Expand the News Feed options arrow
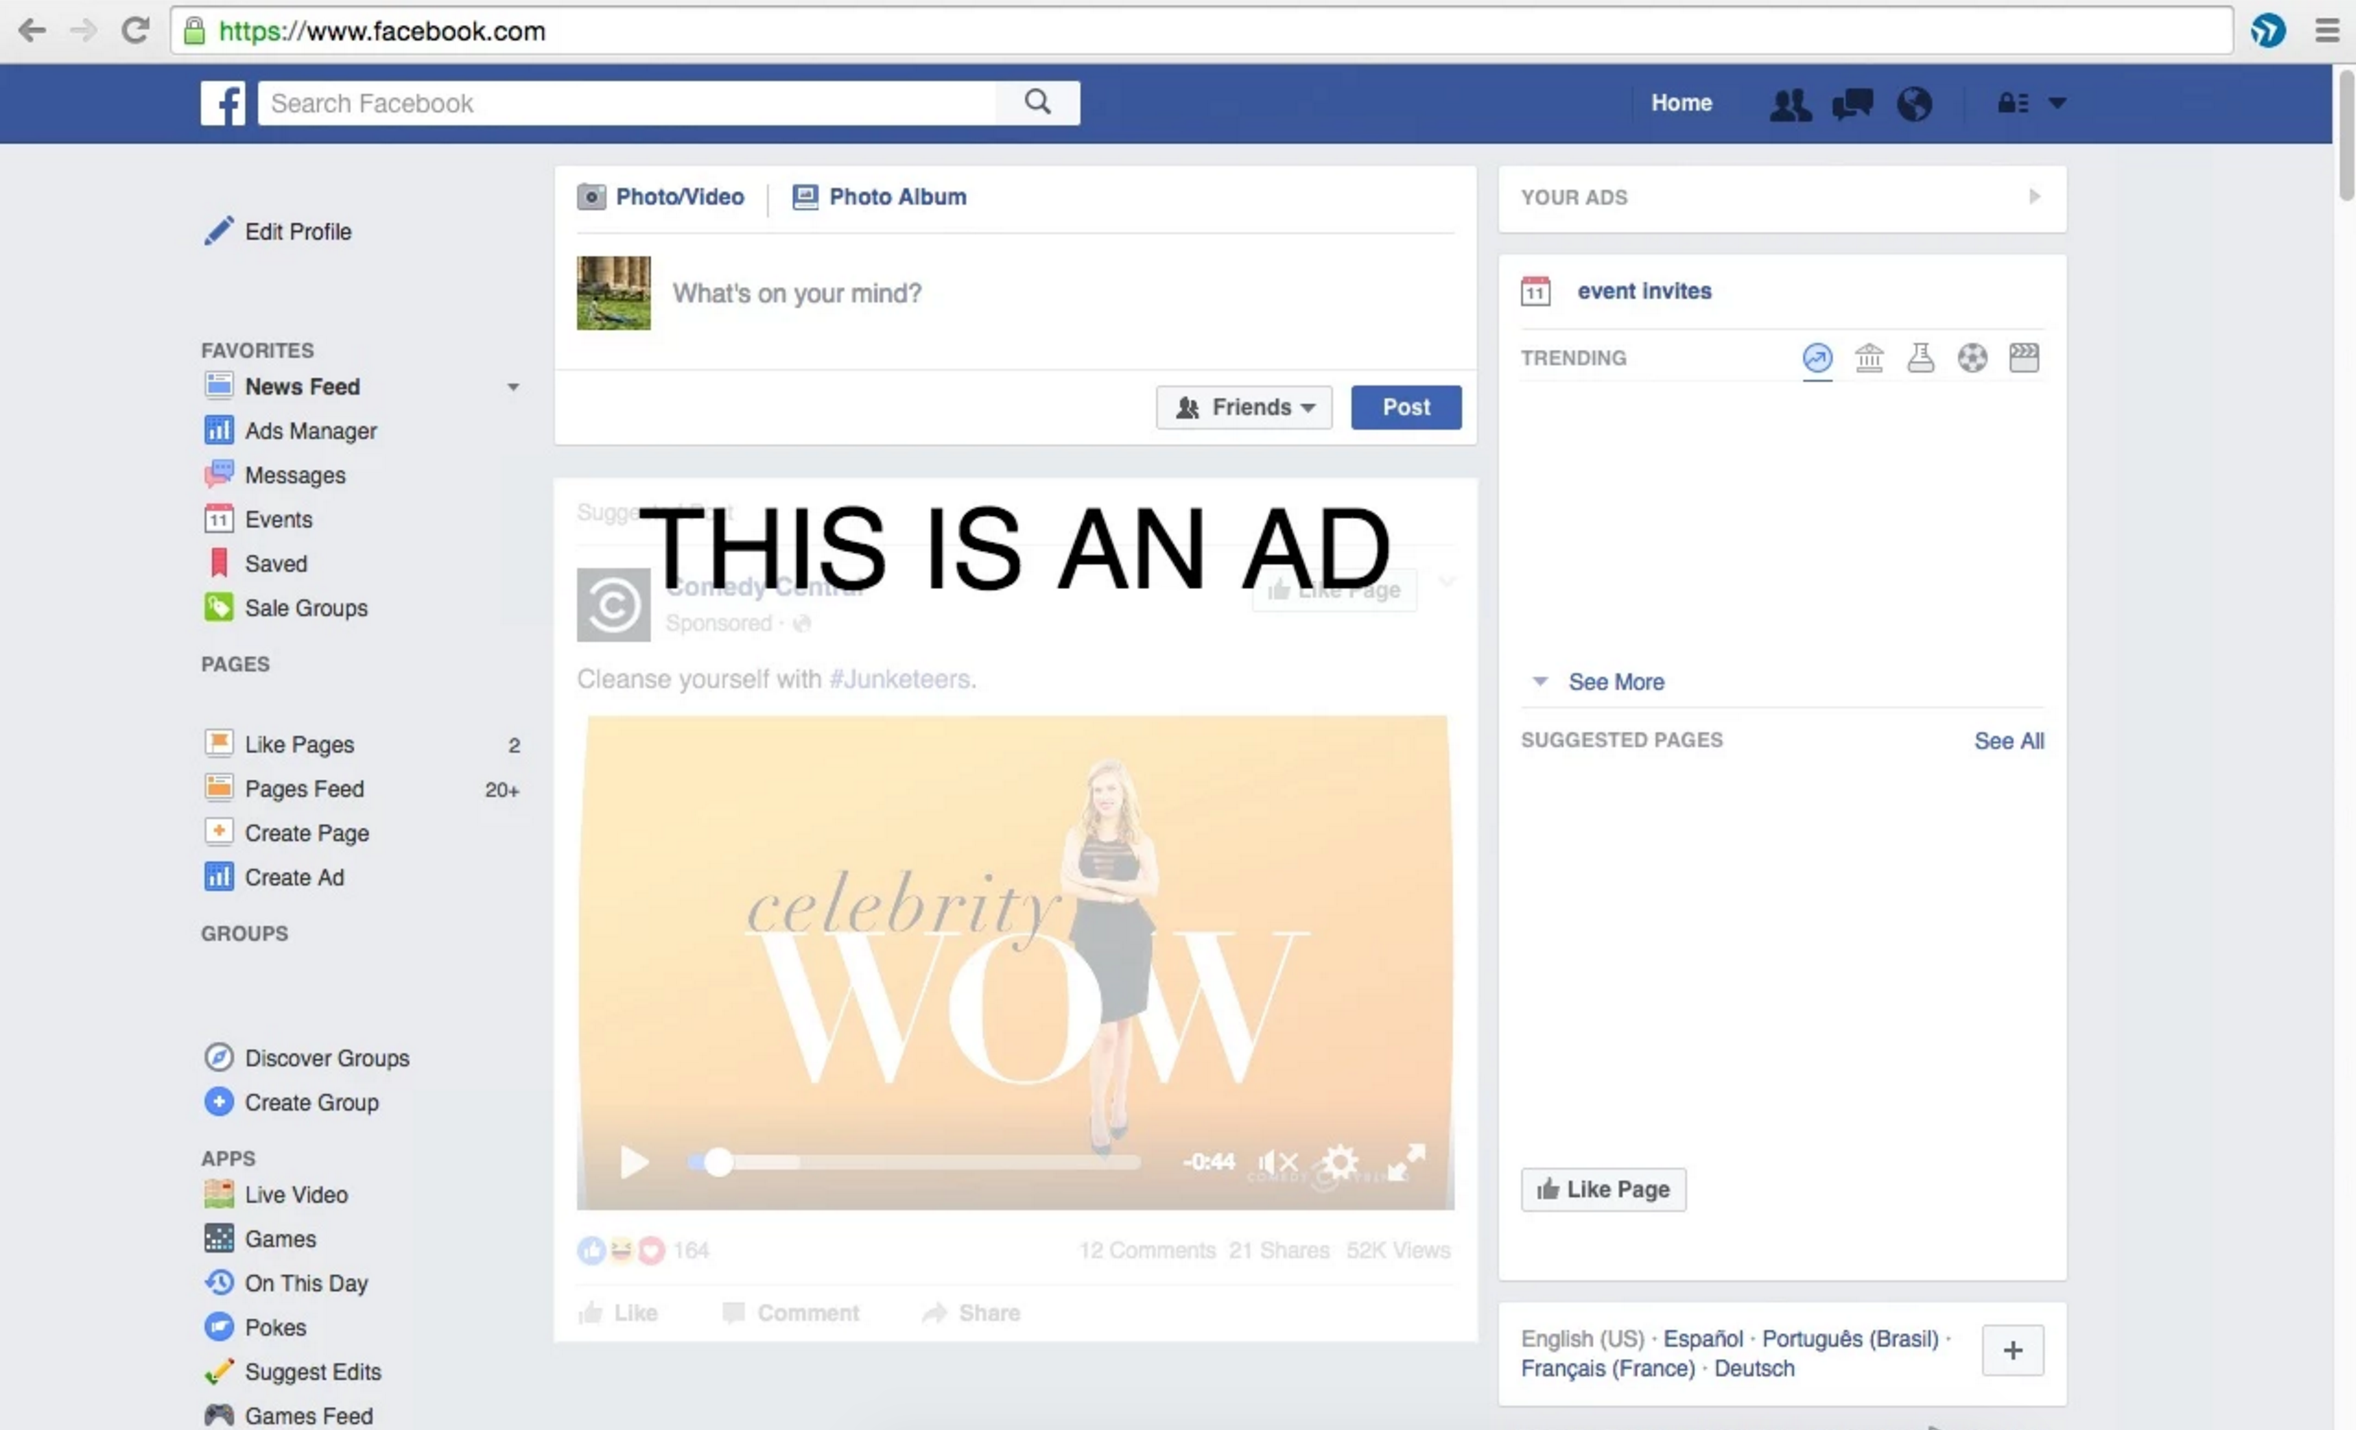Viewport: 2356px width, 1430px height. point(513,387)
